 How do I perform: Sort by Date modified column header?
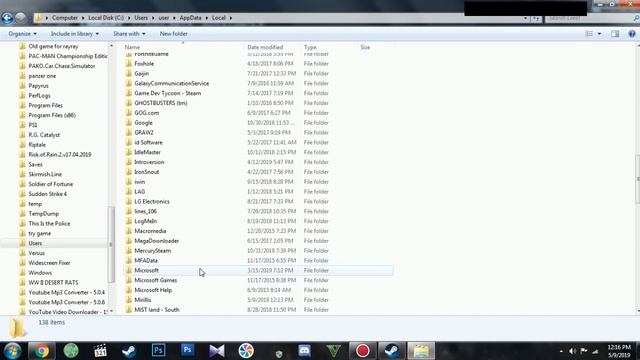tap(265, 47)
